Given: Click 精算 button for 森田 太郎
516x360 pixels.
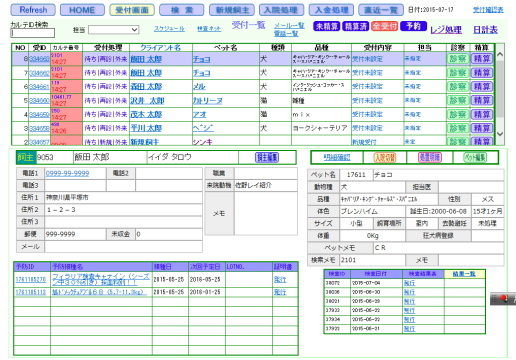Looking at the screenshot, I should point(482,87).
